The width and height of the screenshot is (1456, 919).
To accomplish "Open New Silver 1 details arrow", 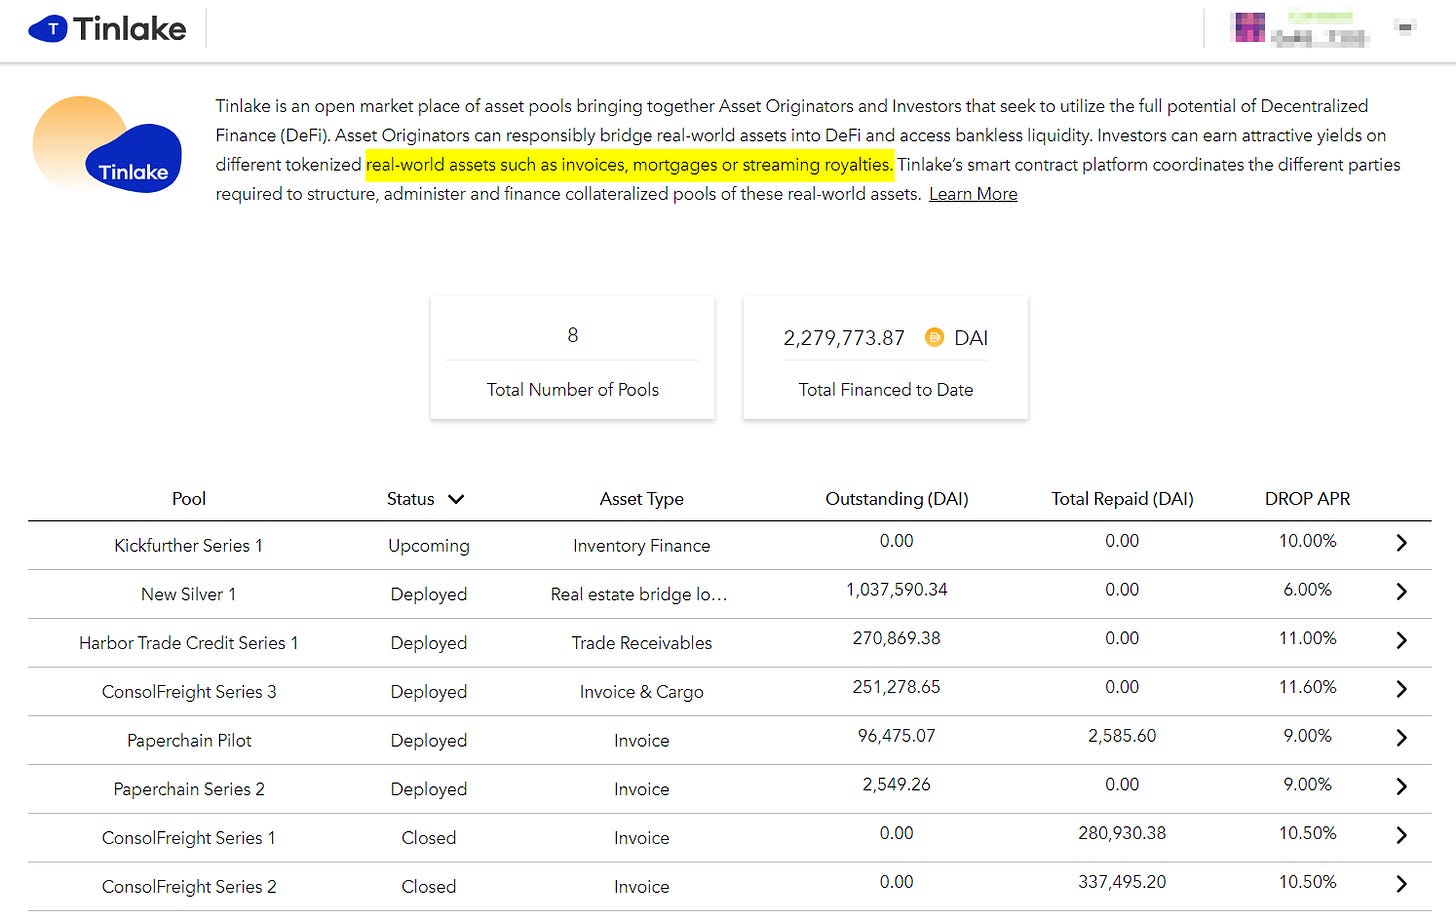I will (x=1401, y=592).
